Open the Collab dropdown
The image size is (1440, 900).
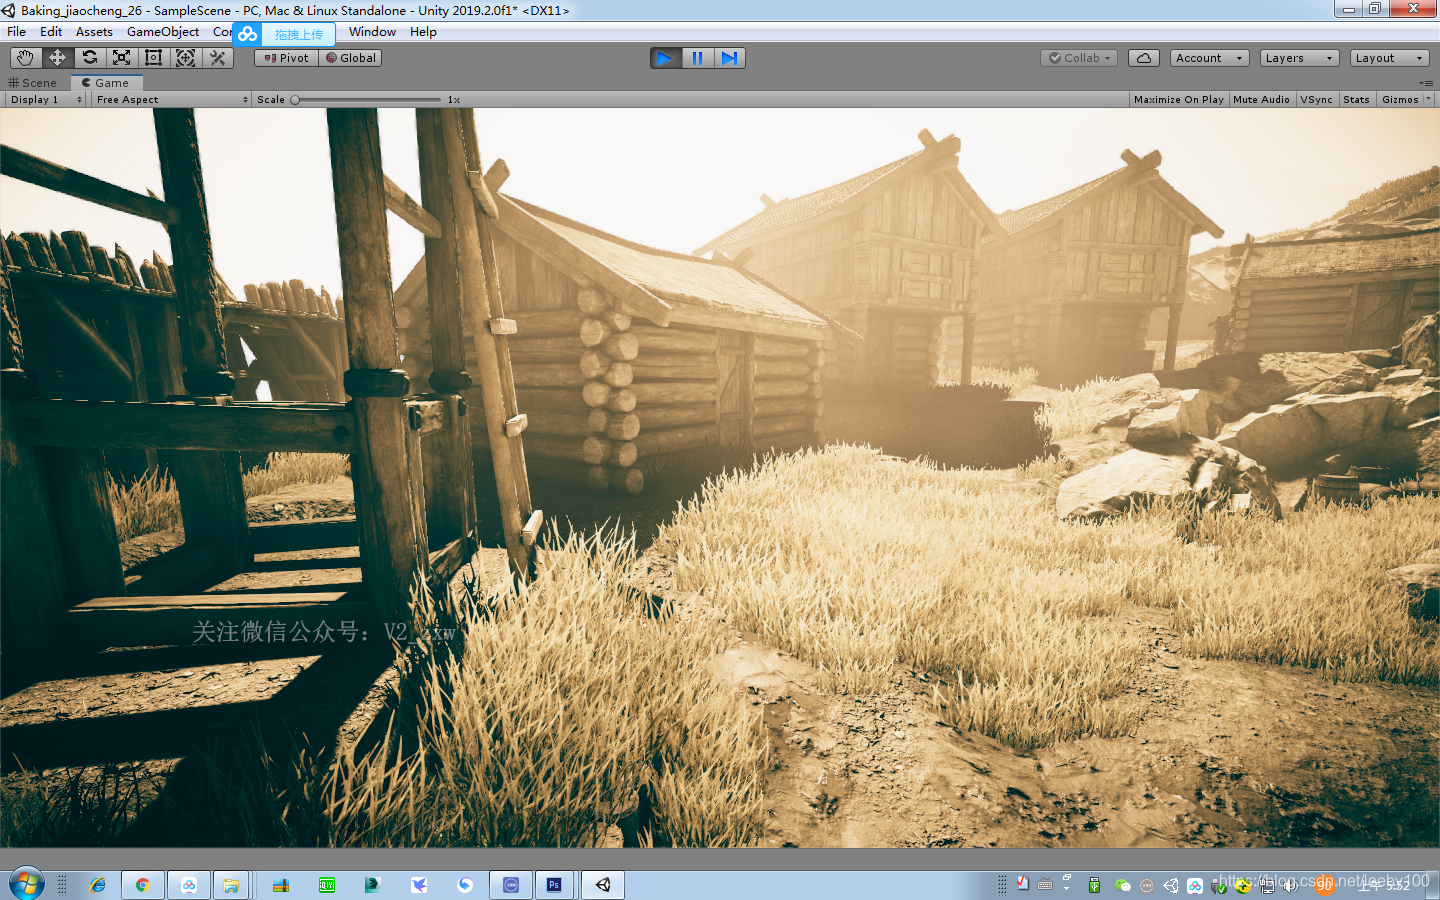point(1079,58)
